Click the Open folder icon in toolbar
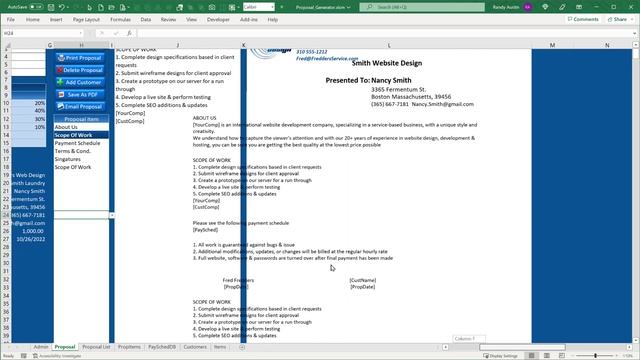Viewport: 640px width, 360px height. pos(111,7)
